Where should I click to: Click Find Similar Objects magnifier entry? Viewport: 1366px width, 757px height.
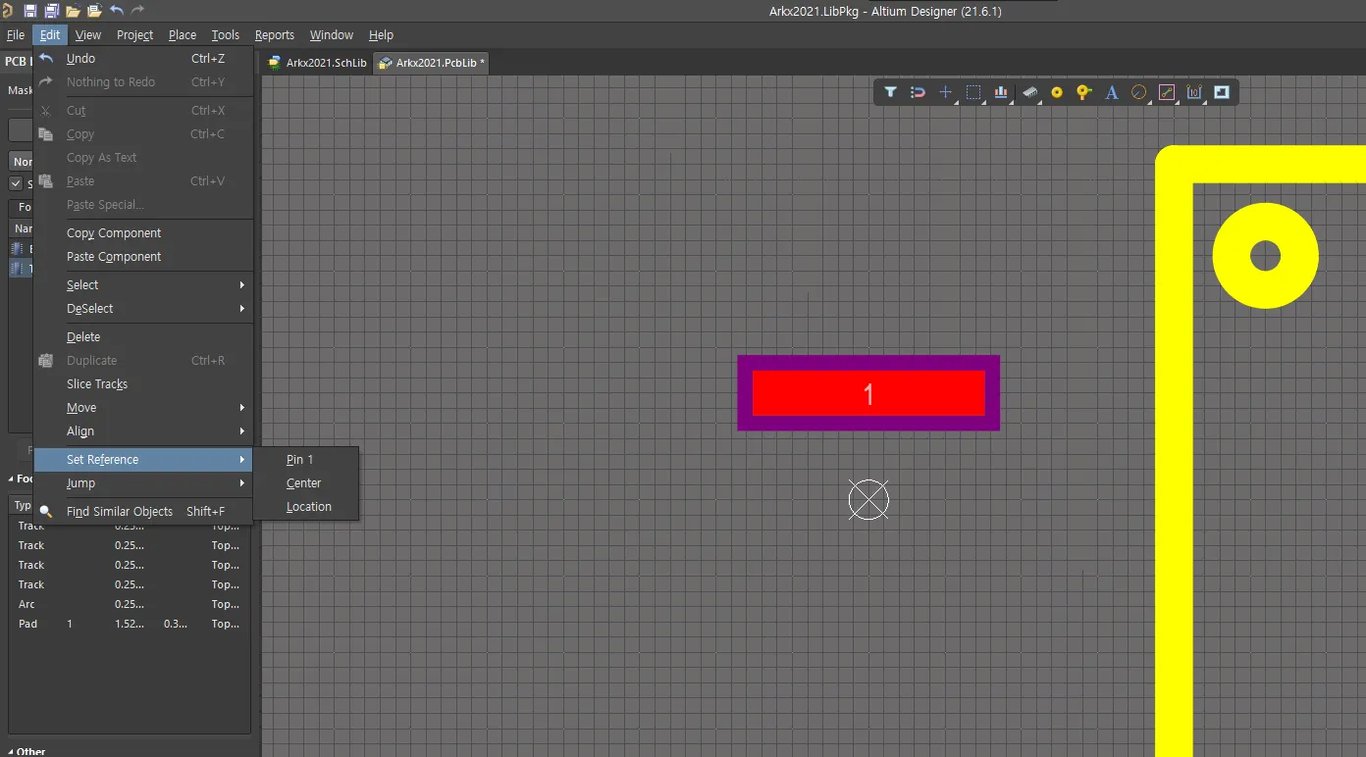pos(144,511)
